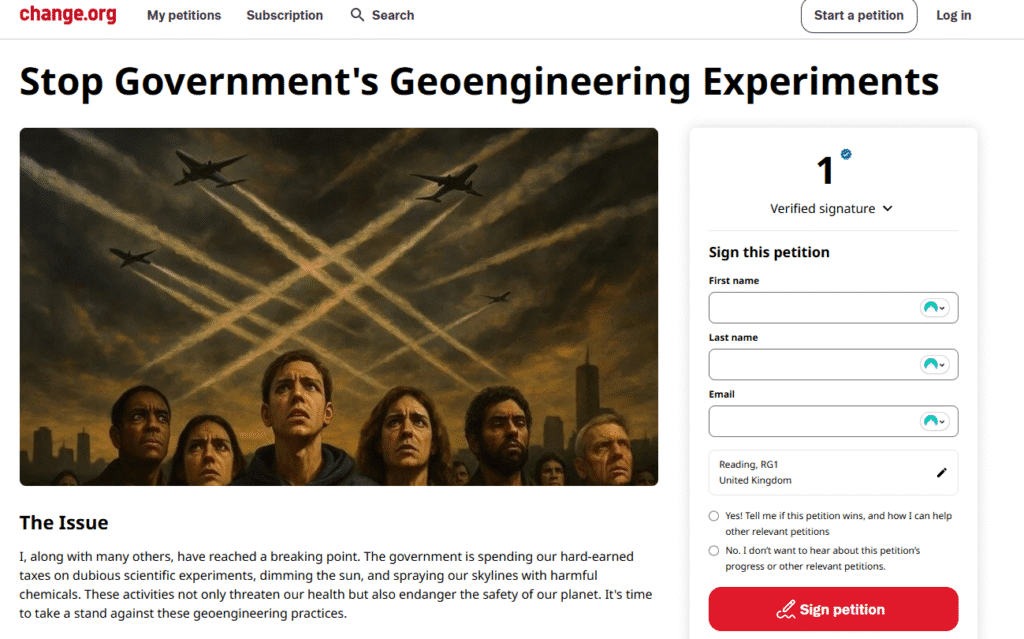1024x639 pixels.
Task: Click the password manager icon in Last name
Action: coord(934,365)
